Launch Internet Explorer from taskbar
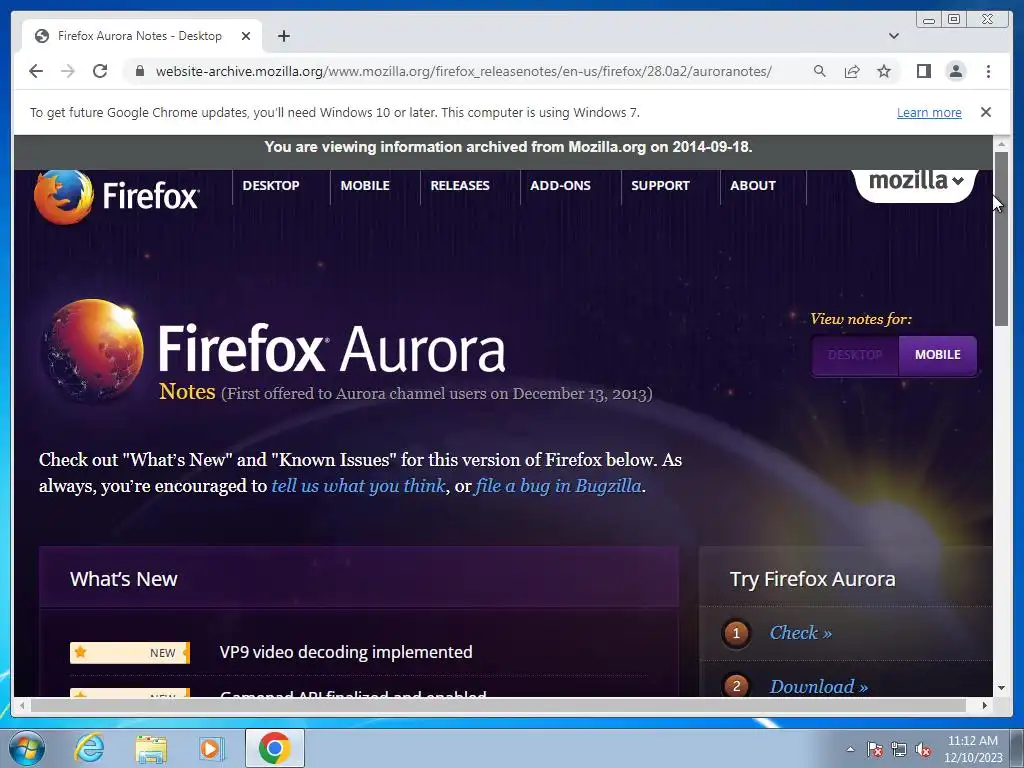 pos(89,748)
